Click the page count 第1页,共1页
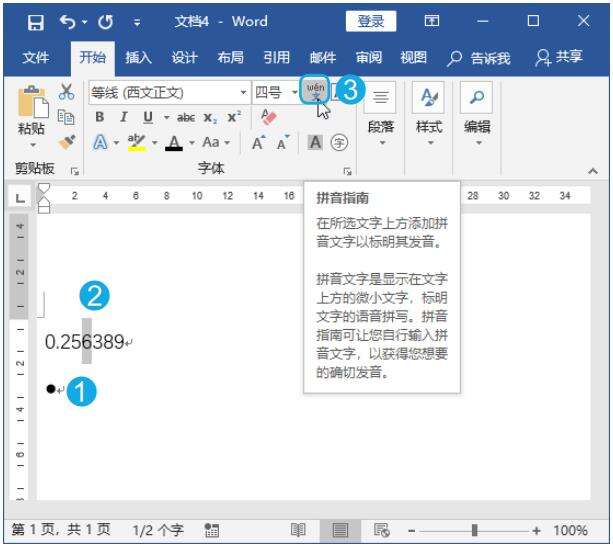Viewport: 613px width, 548px height. point(61,530)
